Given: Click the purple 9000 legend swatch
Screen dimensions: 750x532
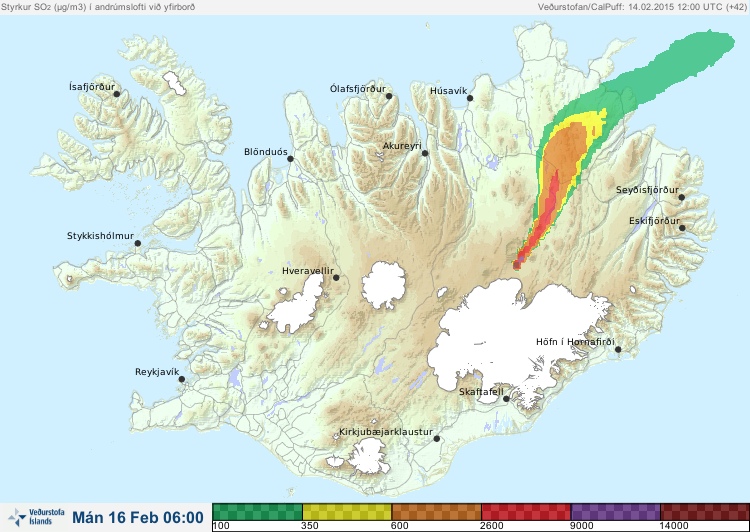Looking at the screenshot, I should tap(615, 512).
